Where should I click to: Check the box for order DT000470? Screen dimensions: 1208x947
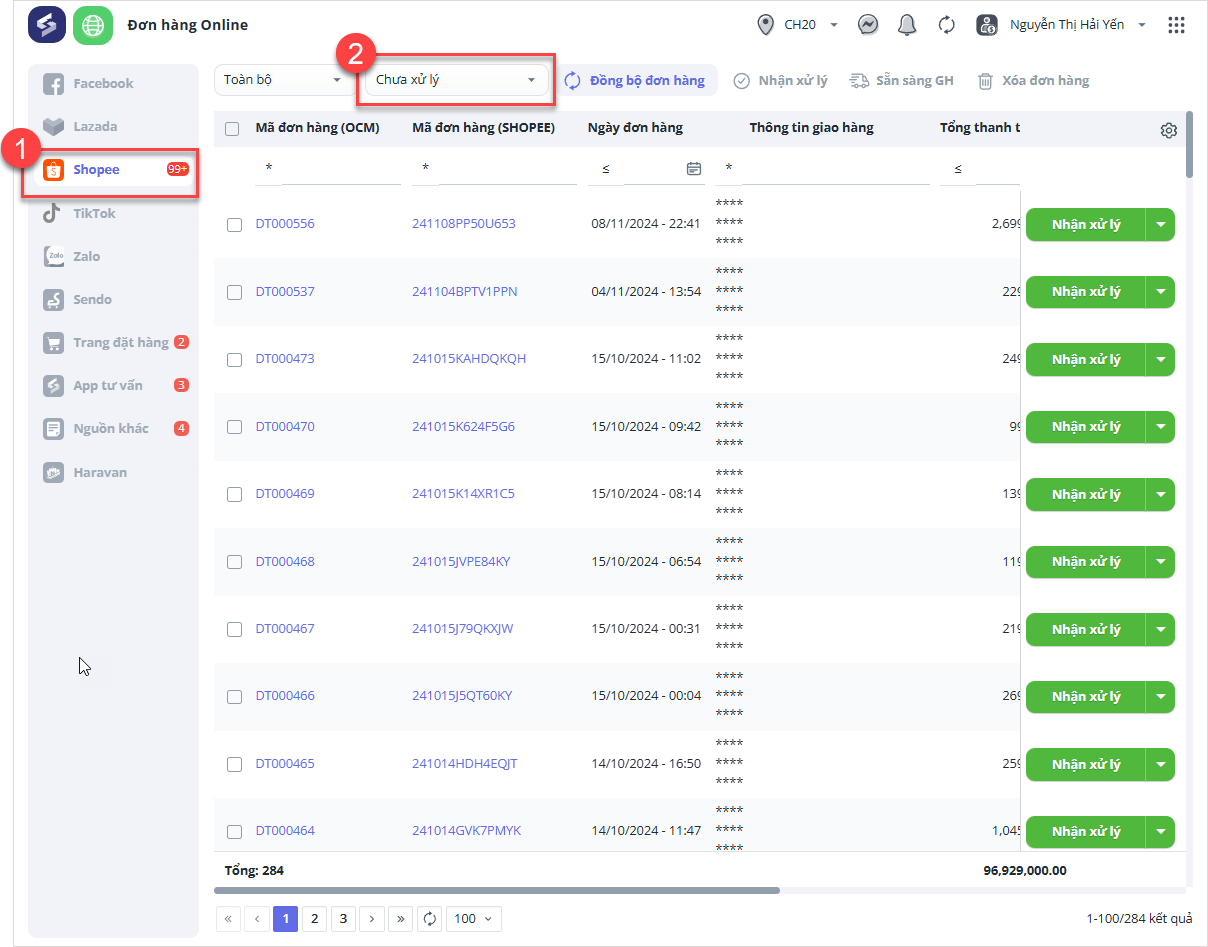coord(234,427)
